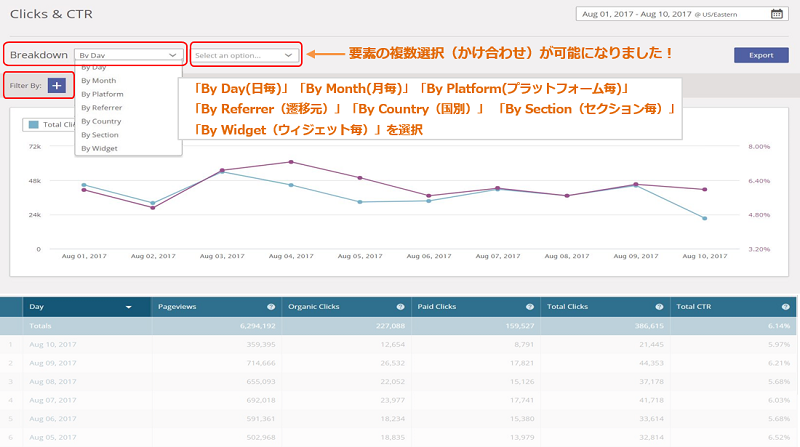Click the Total Clicks legend color swatch
The image size is (800, 447).
coord(33,125)
